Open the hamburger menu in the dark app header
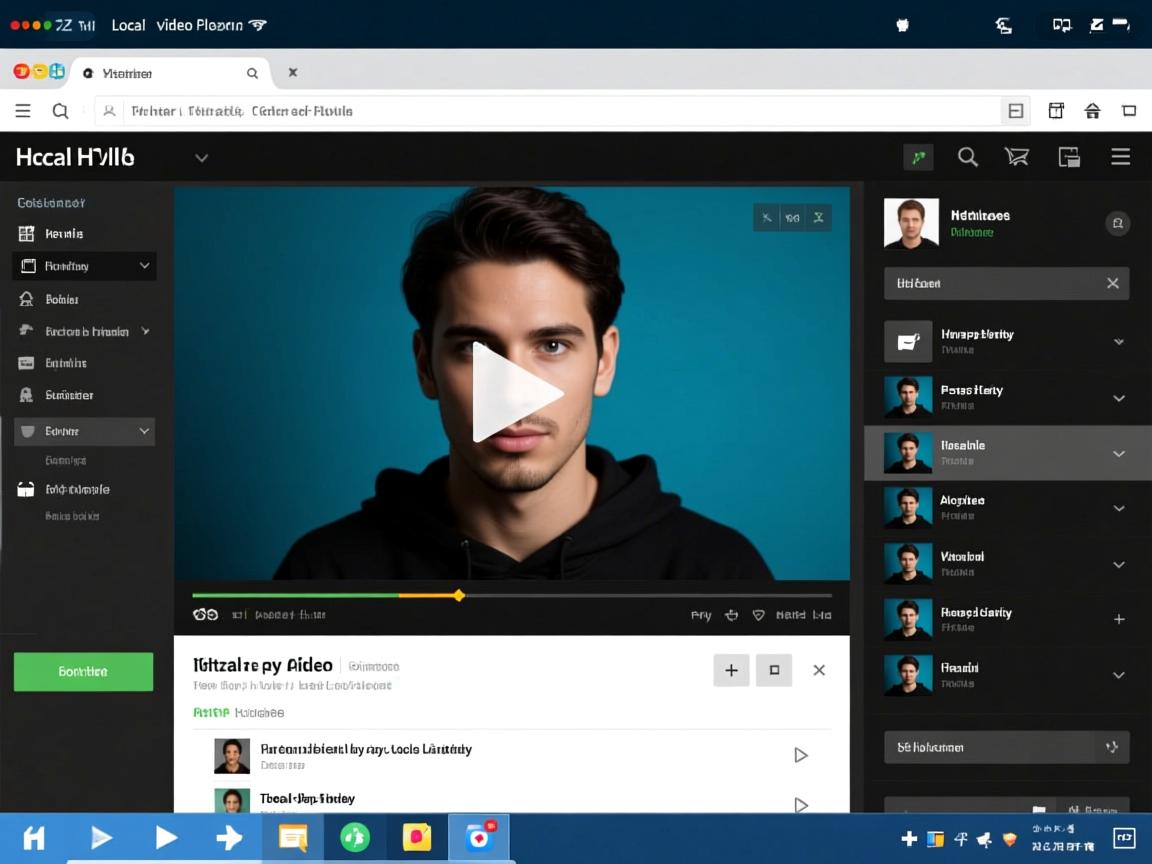Image resolution: width=1152 pixels, height=864 pixels. pyautogui.click(x=1120, y=157)
